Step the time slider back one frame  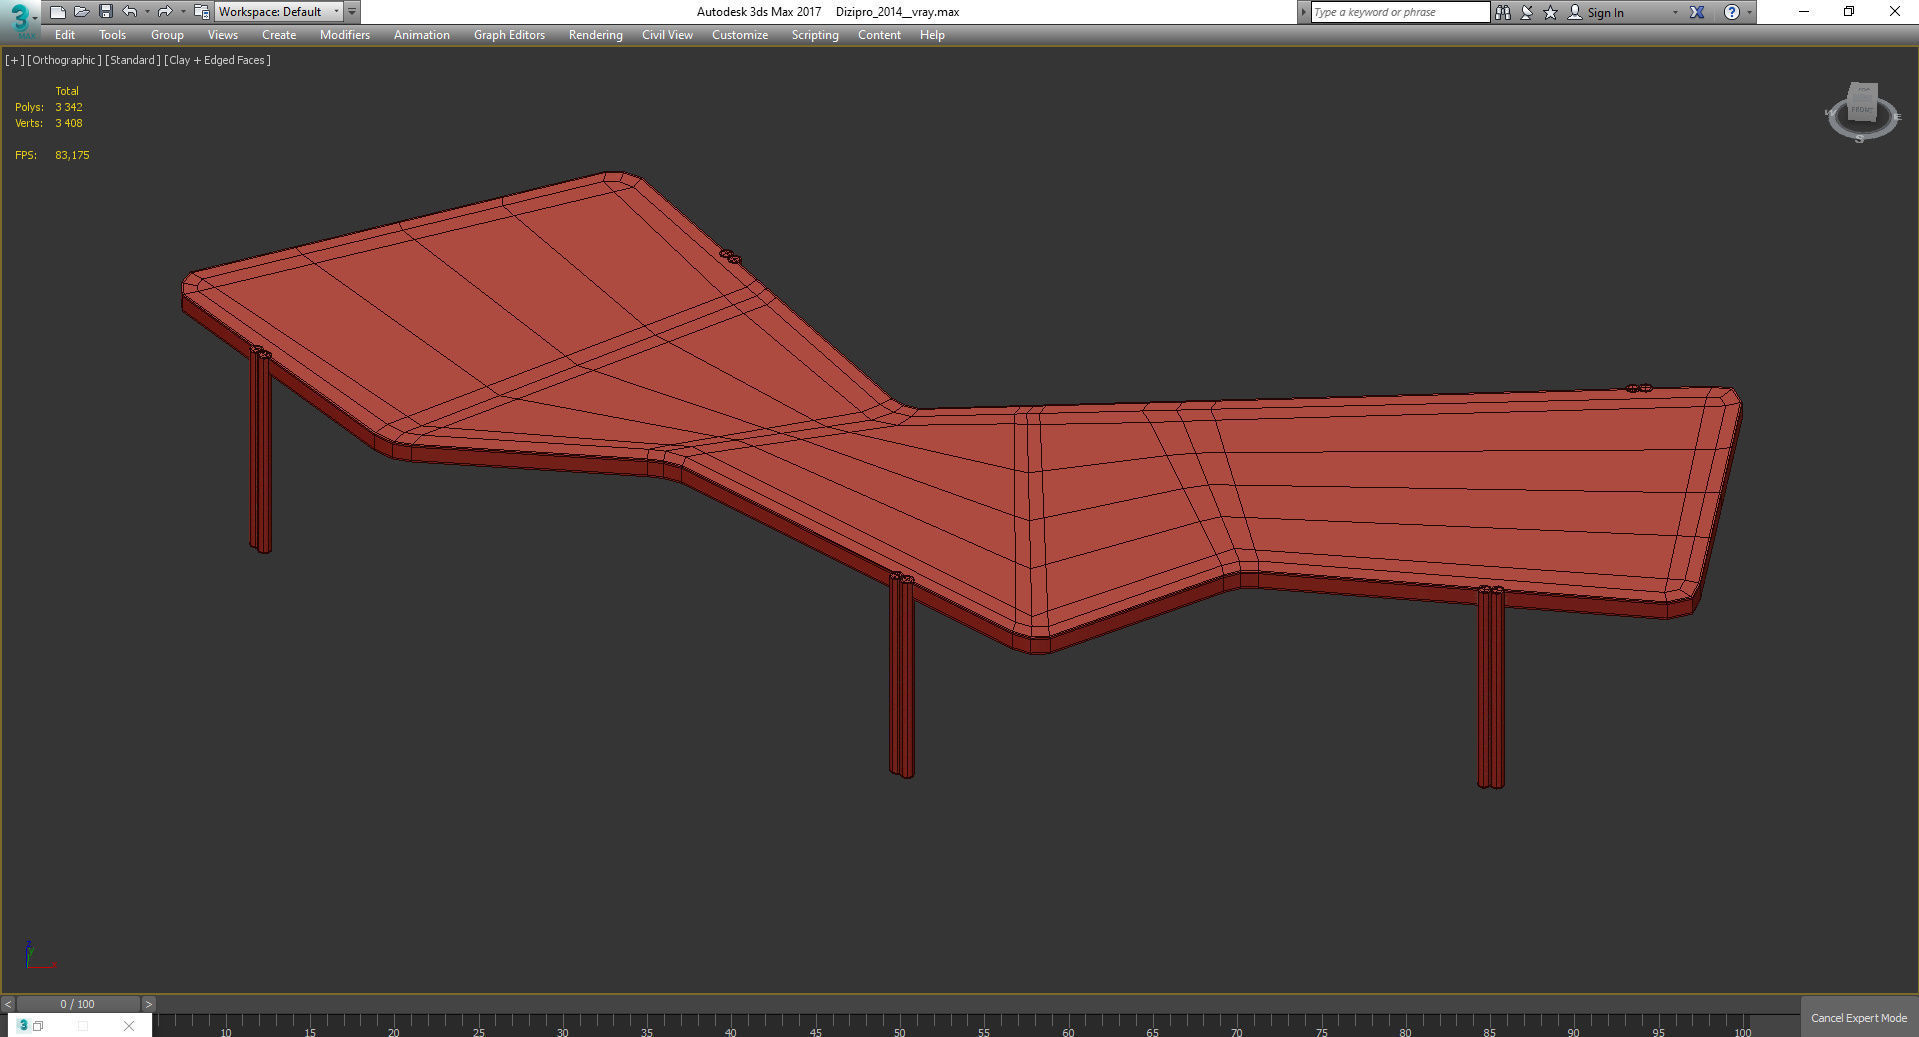coord(8,1004)
